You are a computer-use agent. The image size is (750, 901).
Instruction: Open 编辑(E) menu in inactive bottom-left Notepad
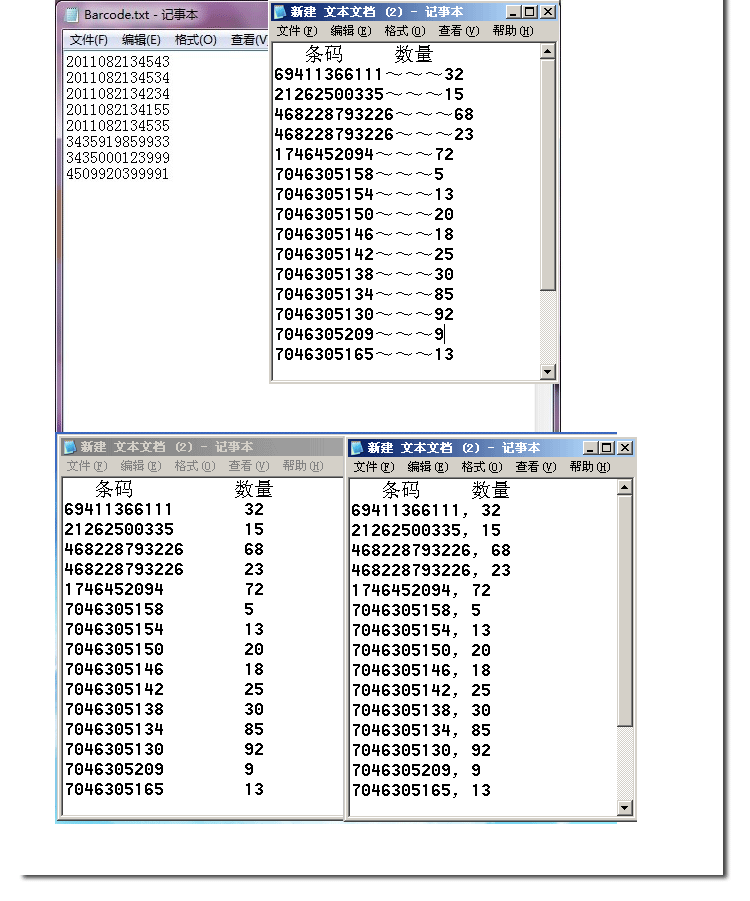pos(141,465)
